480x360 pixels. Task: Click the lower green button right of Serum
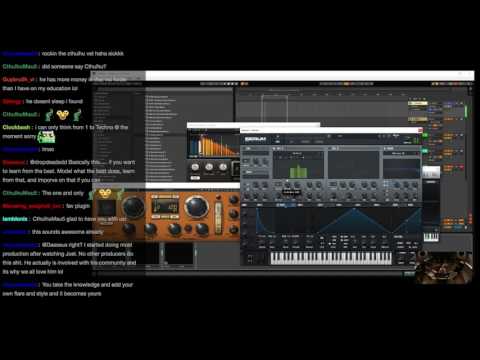[425, 151]
